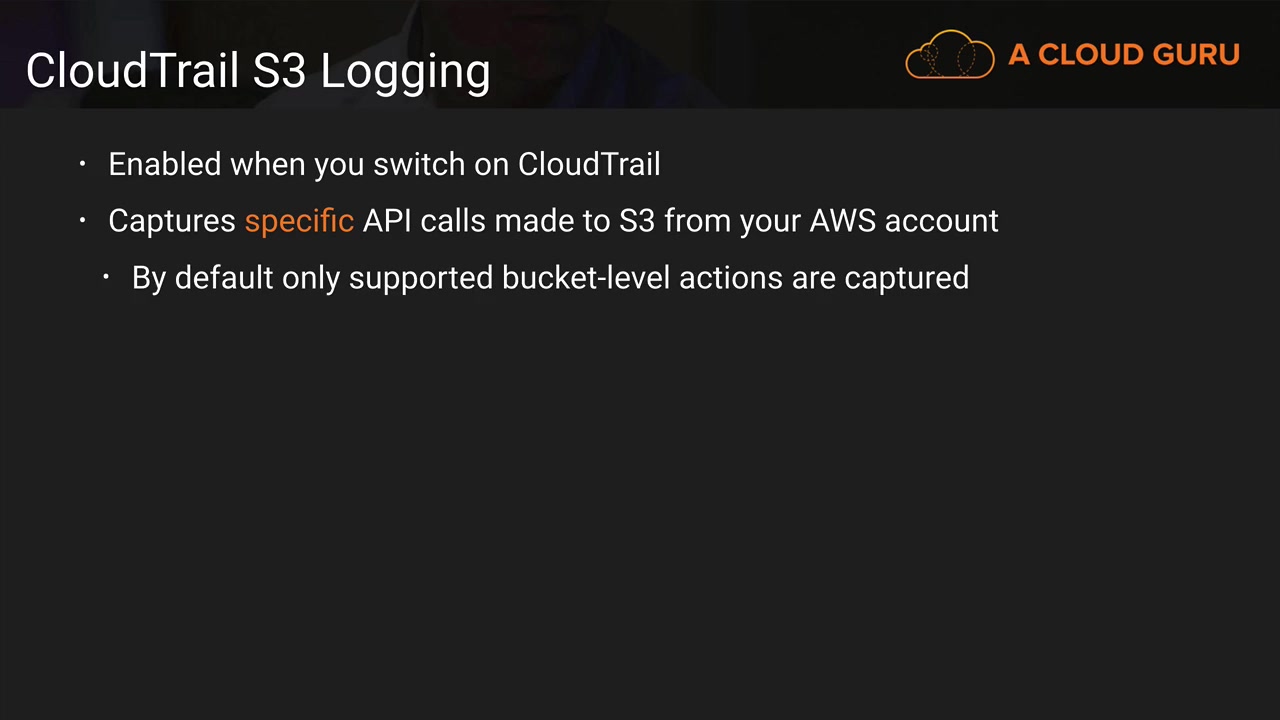The image size is (1280, 720).
Task: Select the bullet dot before "Enabled when"
Action: click(x=83, y=164)
